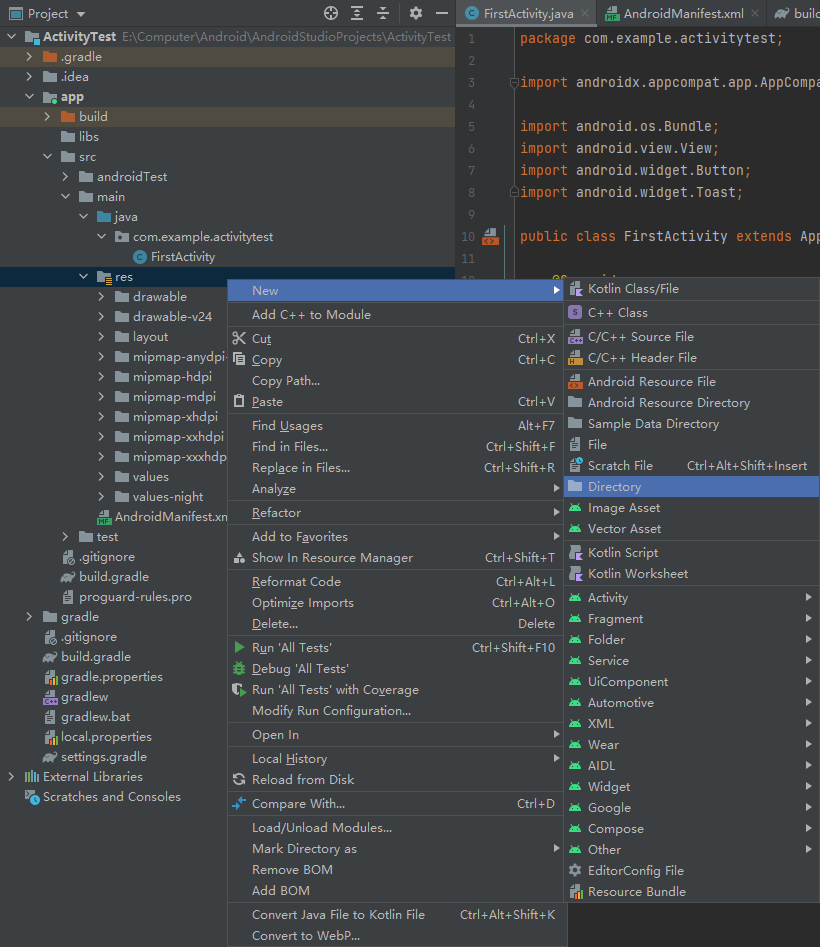Viewport: 820px width, 947px height.
Task: Click the Debug bug icon
Action: coord(239,669)
